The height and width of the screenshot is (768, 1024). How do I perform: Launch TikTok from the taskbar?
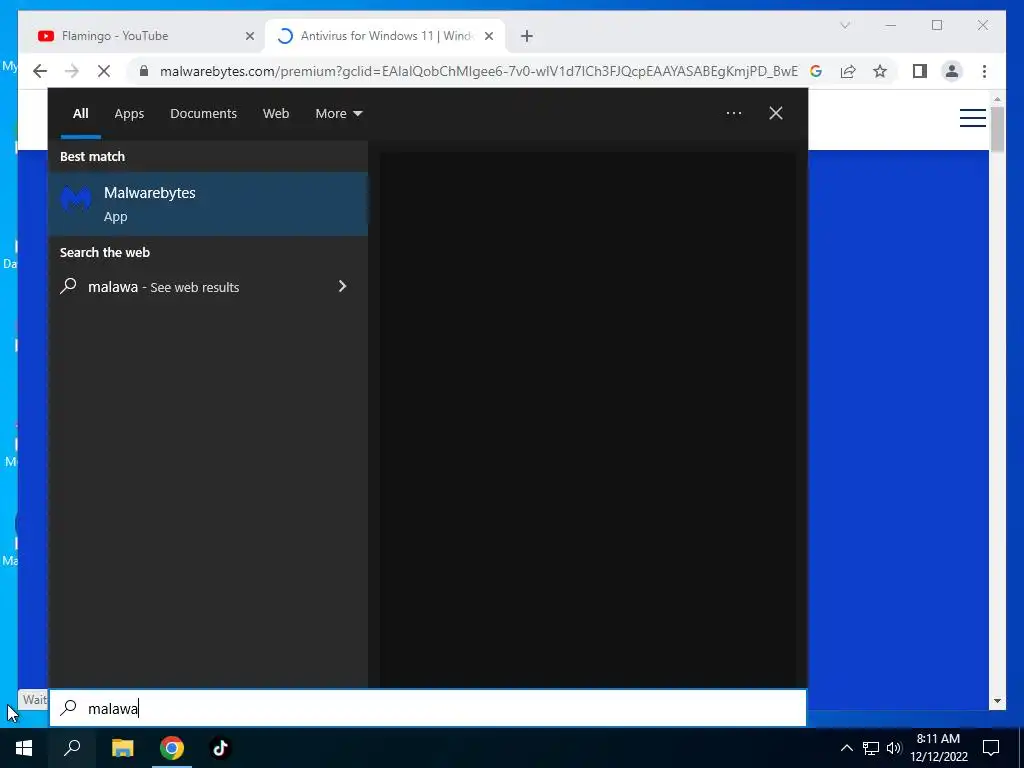[221, 748]
